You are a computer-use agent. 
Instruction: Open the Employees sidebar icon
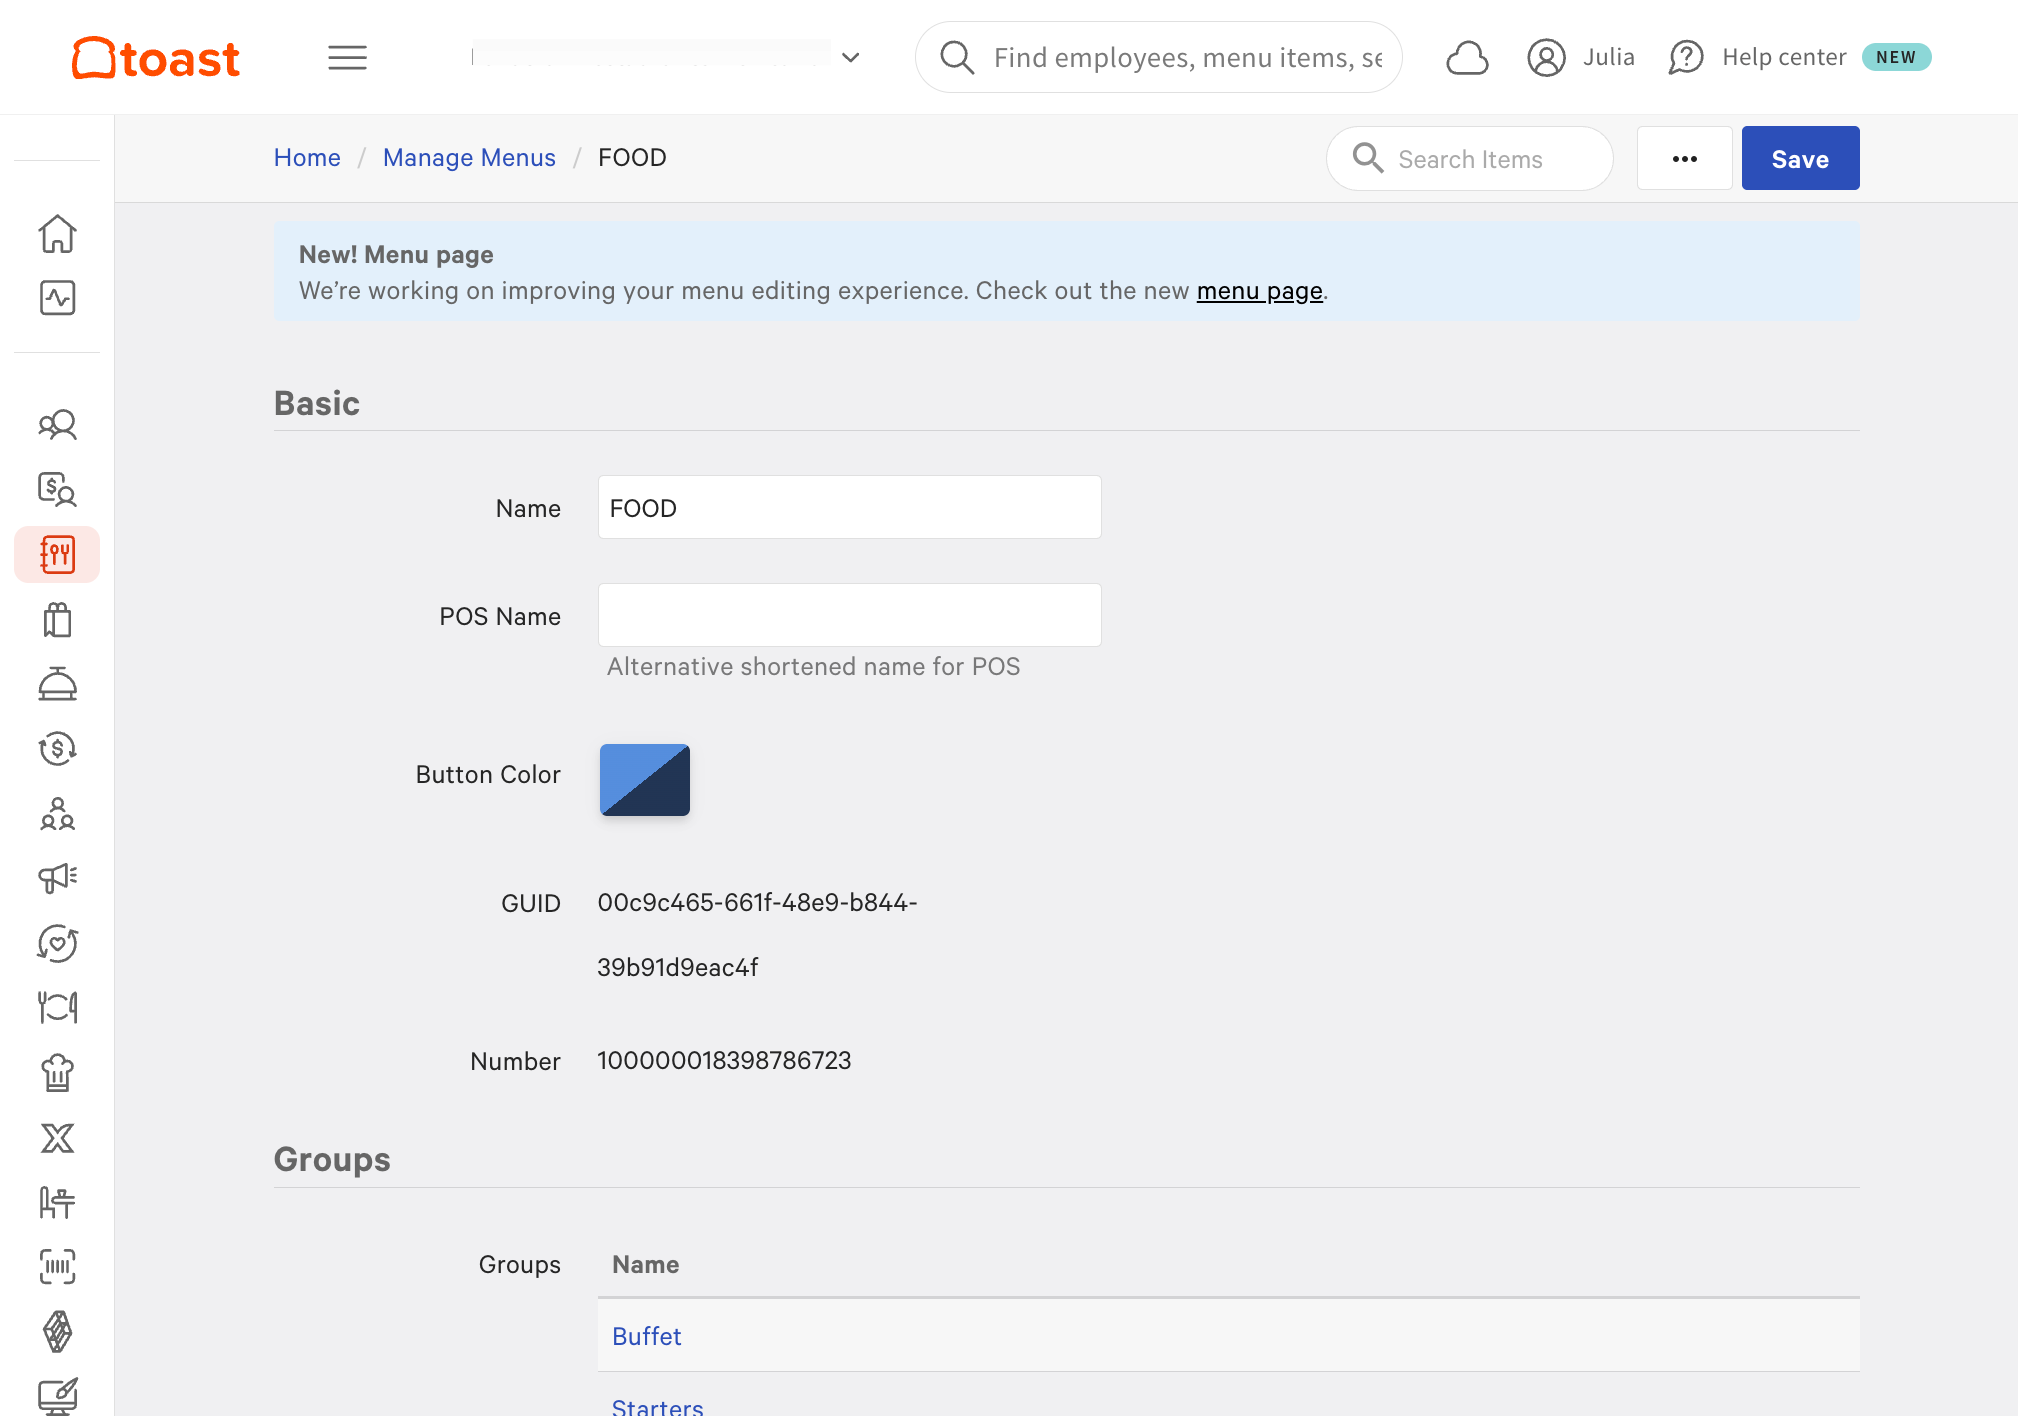click(57, 425)
